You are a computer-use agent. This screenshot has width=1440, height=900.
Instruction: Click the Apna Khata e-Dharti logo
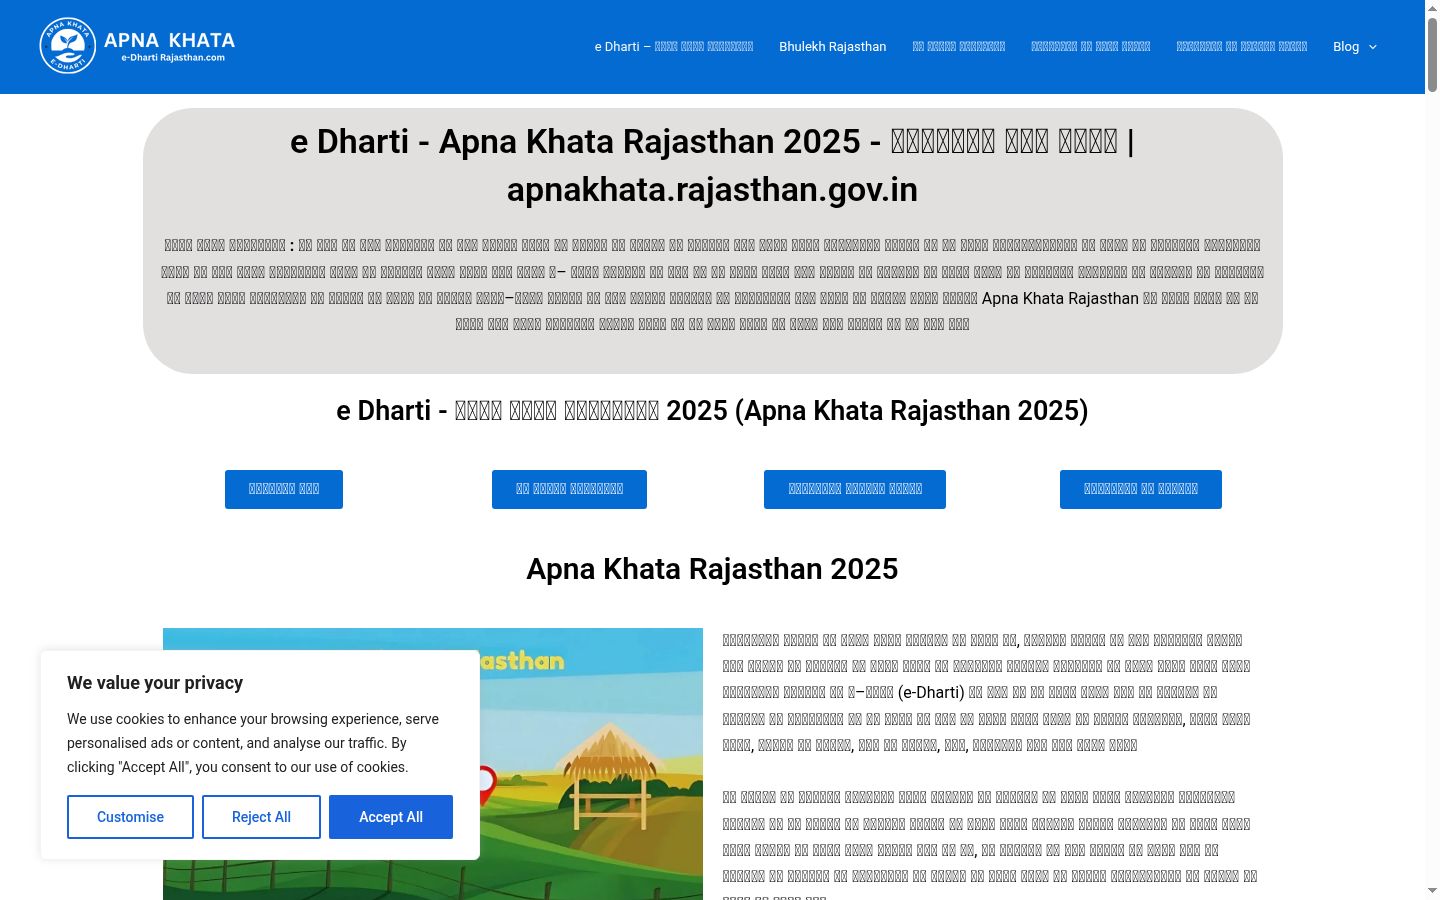click(138, 46)
